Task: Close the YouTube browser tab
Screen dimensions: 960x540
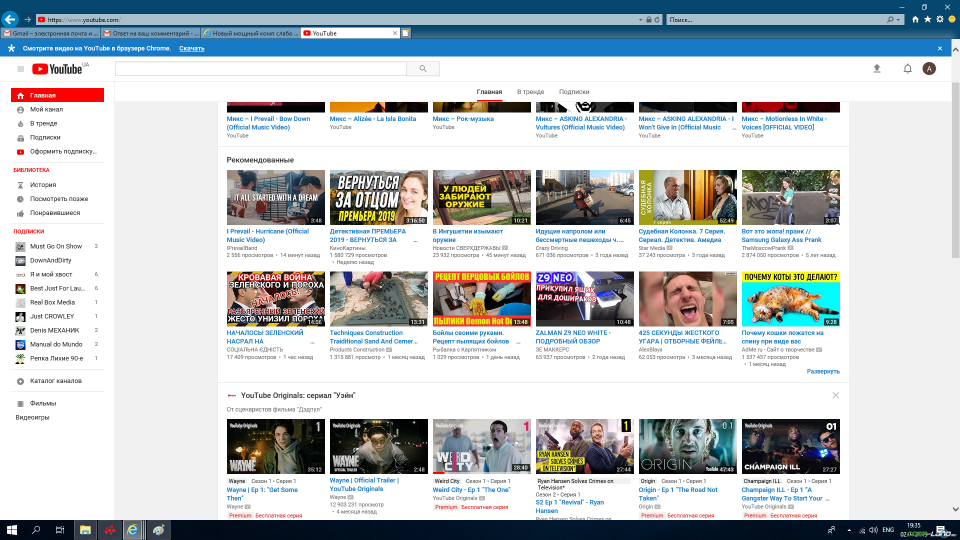Action: (395, 33)
